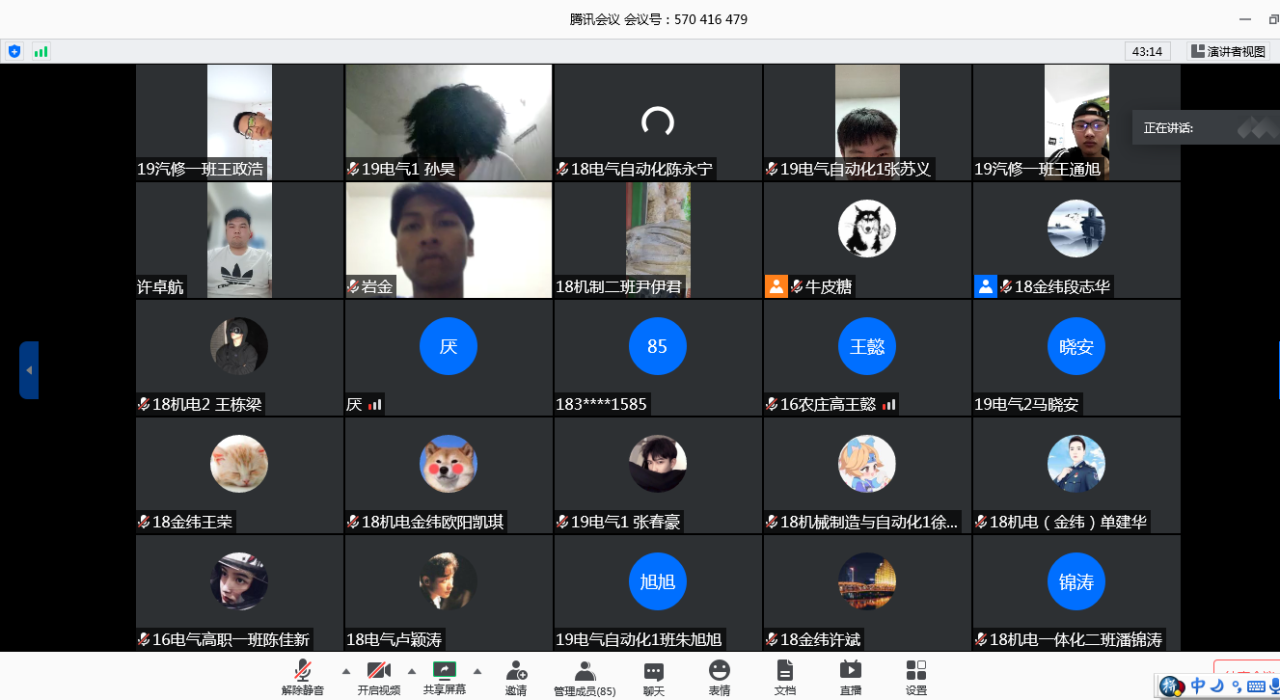
Task: Open the 表情 emoji reactions
Action: click(719, 677)
